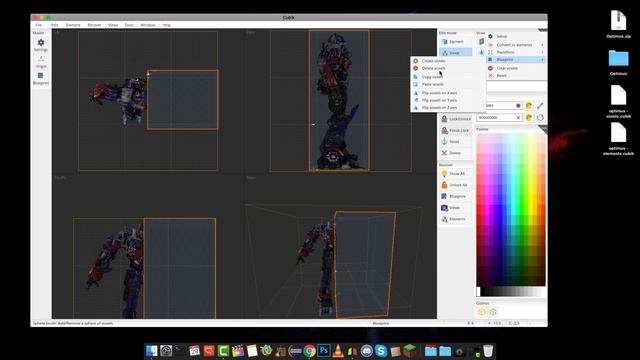Image resolution: width=640 pixels, height=360 pixels.
Task: Open the Trash in the Dock
Action: coord(488,351)
